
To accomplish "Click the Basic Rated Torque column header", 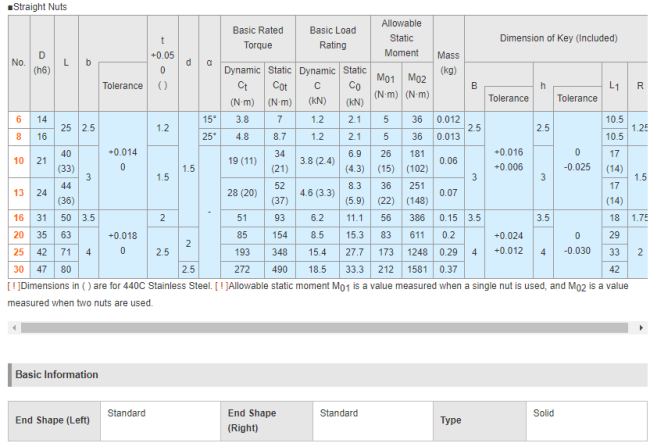I will pos(257,37).
